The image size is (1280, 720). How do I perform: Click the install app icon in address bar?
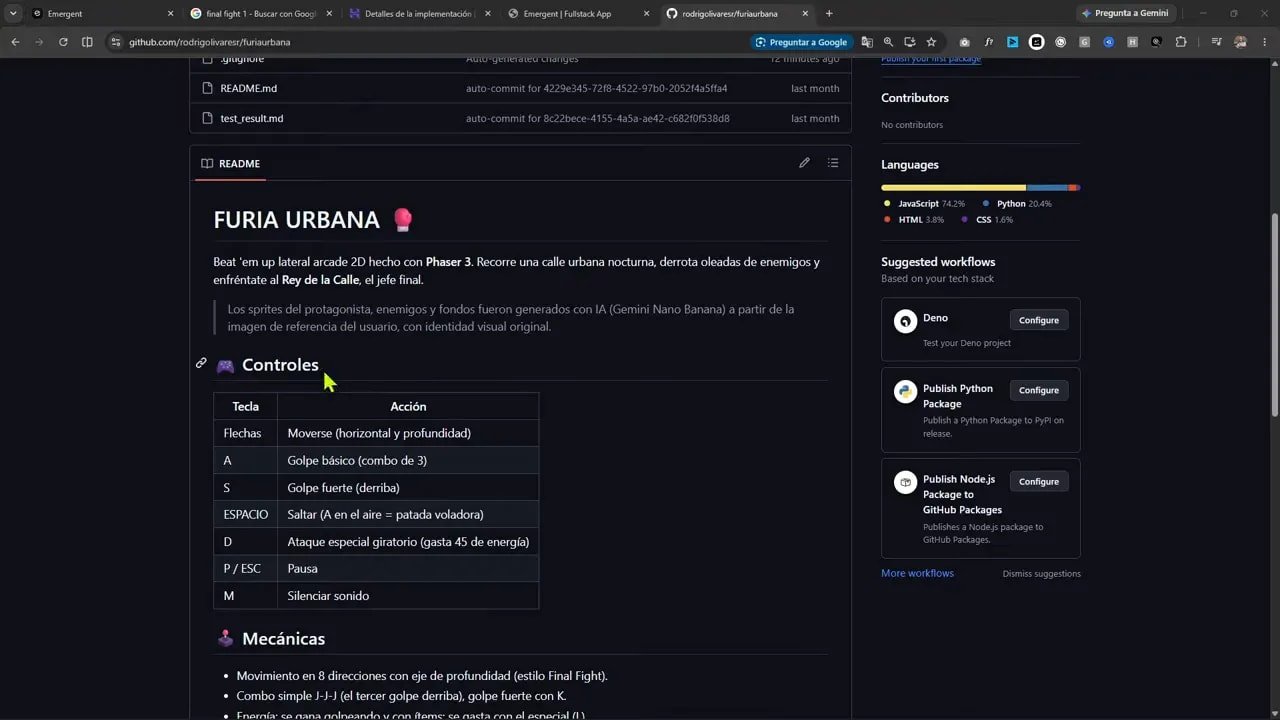(910, 42)
